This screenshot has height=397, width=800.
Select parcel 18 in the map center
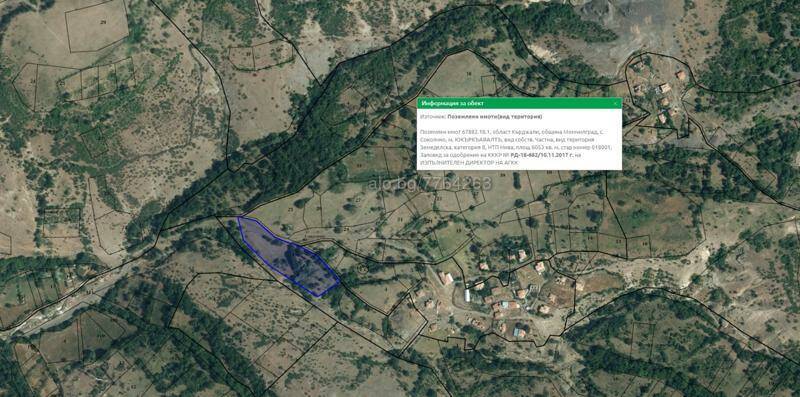458,231
